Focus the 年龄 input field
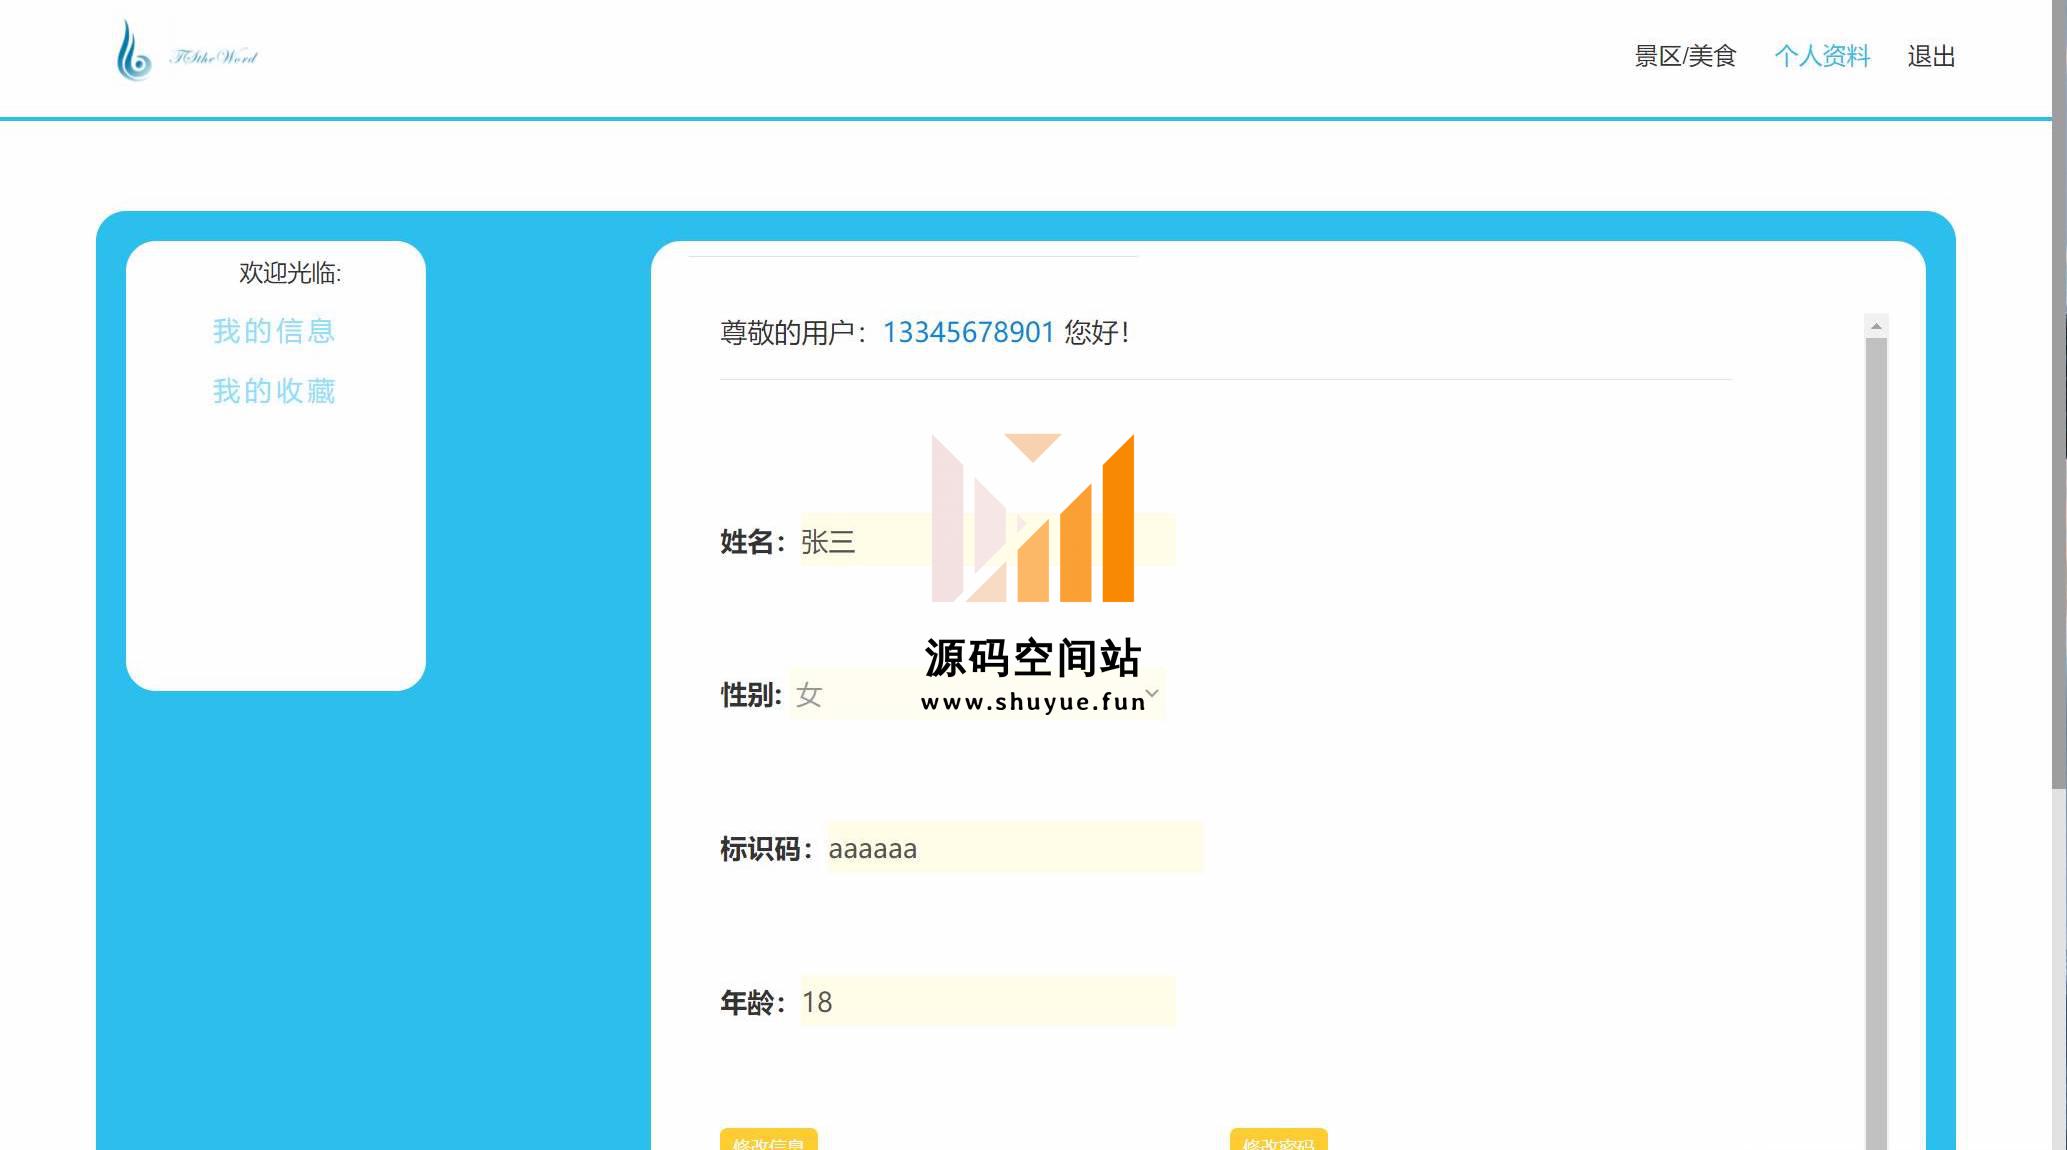The height and width of the screenshot is (1150, 2067). 987,1001
